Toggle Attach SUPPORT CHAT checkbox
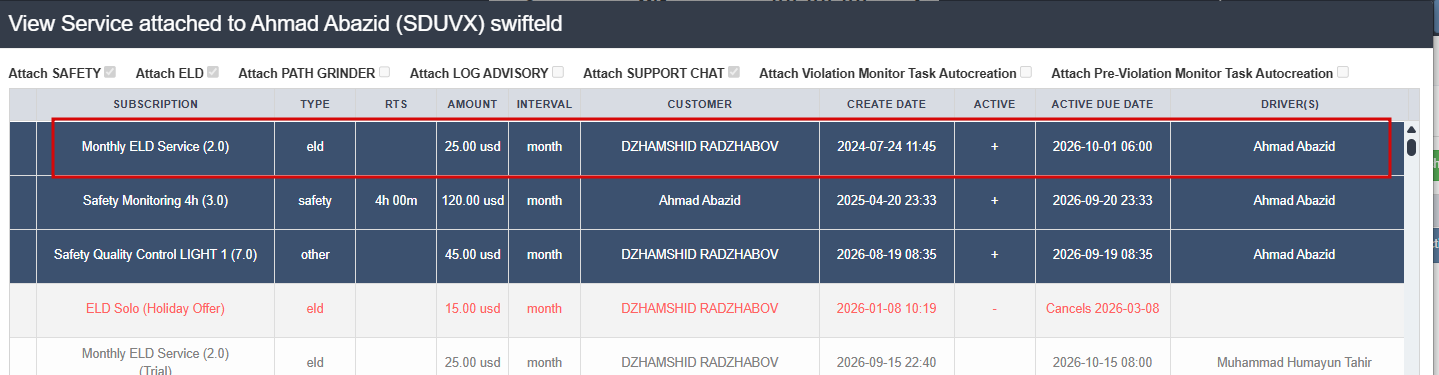The width and height of the screenshot is (1439, 375). (x=734, y=72)
